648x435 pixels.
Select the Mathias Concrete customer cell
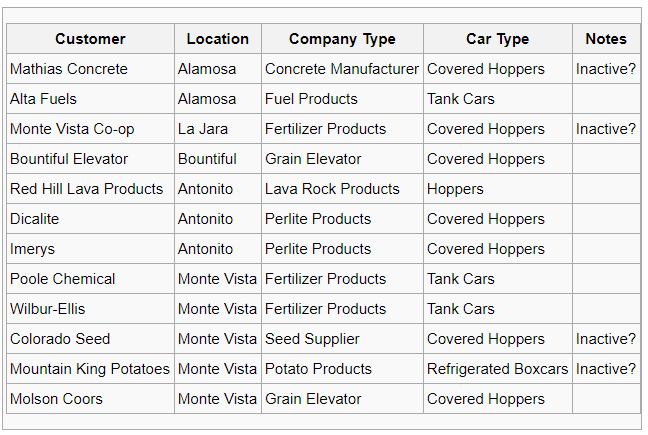click(91, 69)
